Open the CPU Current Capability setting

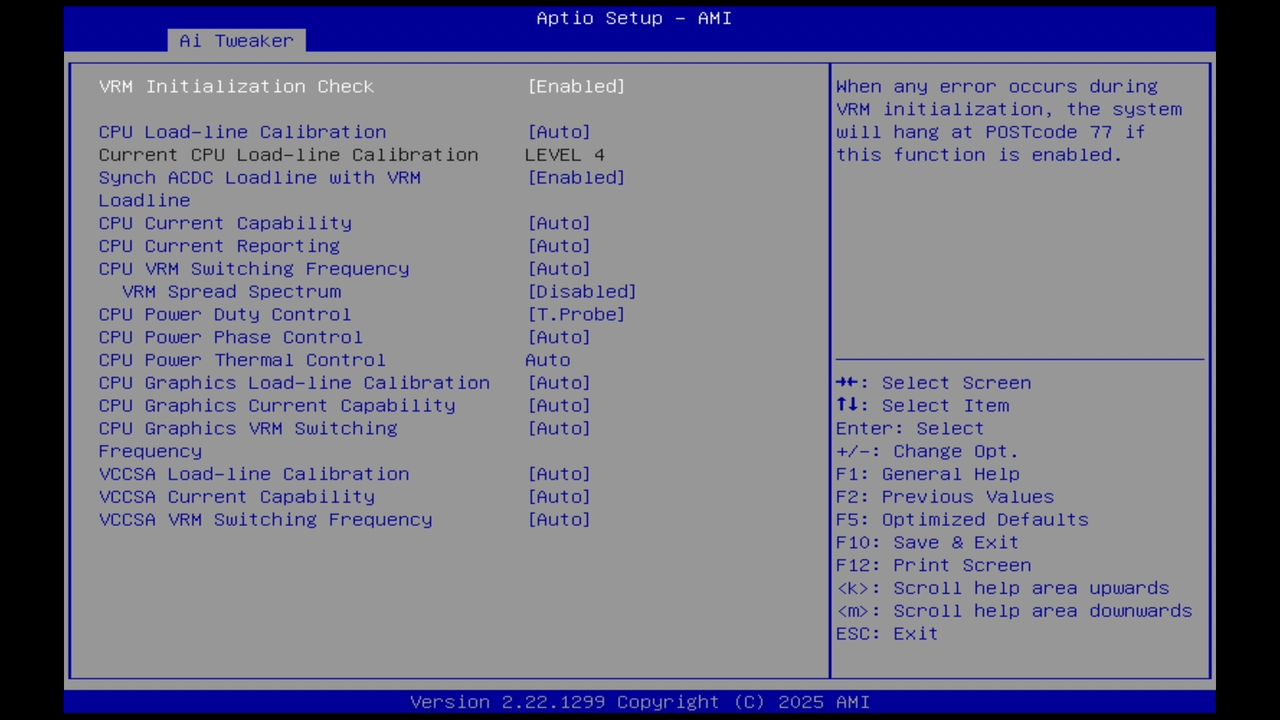pos(225,223)
